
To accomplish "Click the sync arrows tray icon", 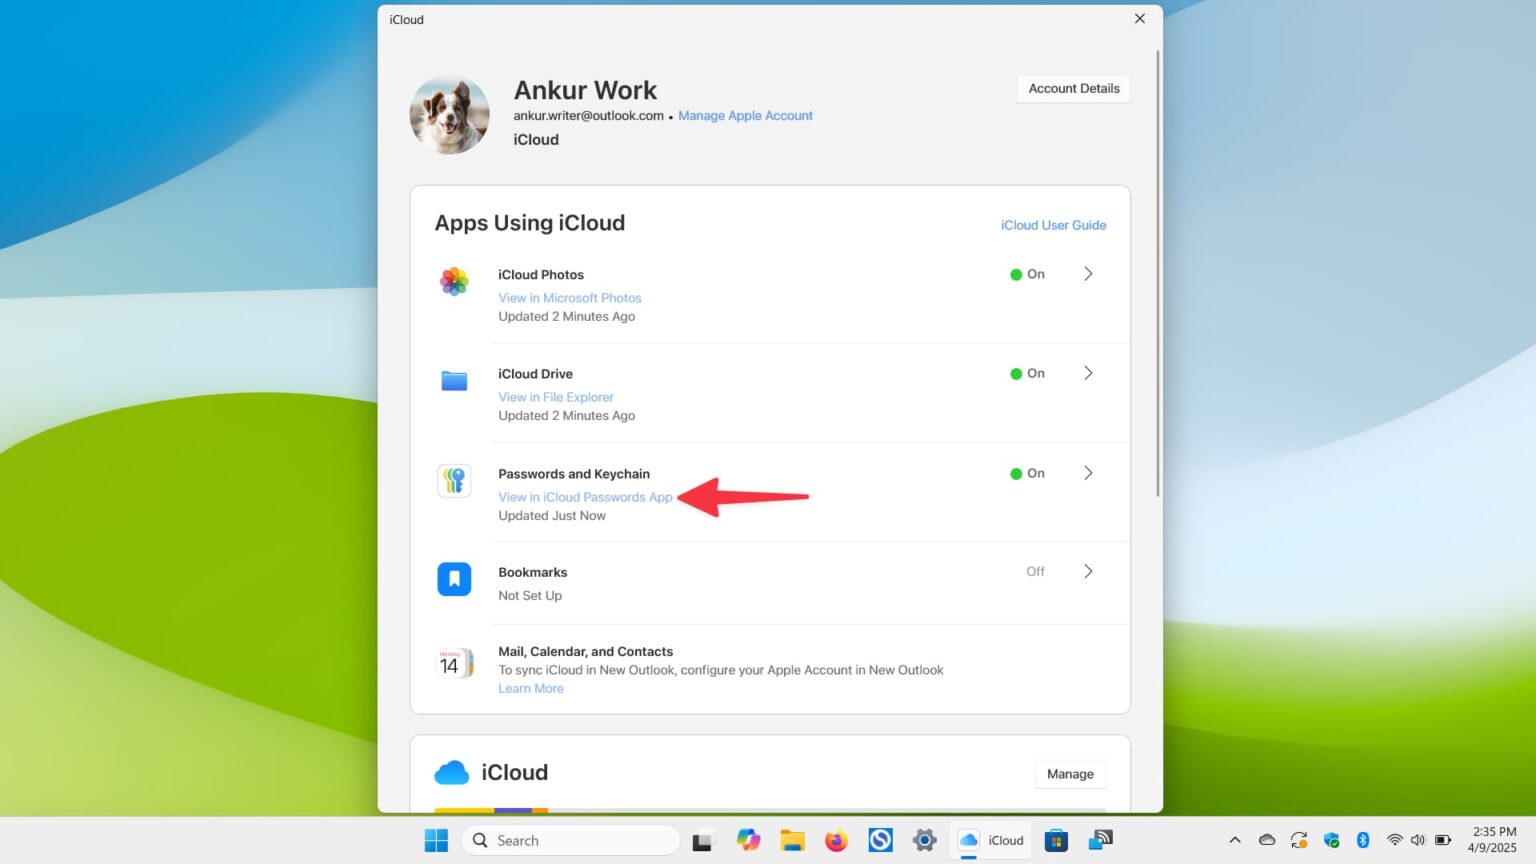I will [1299, 840].
